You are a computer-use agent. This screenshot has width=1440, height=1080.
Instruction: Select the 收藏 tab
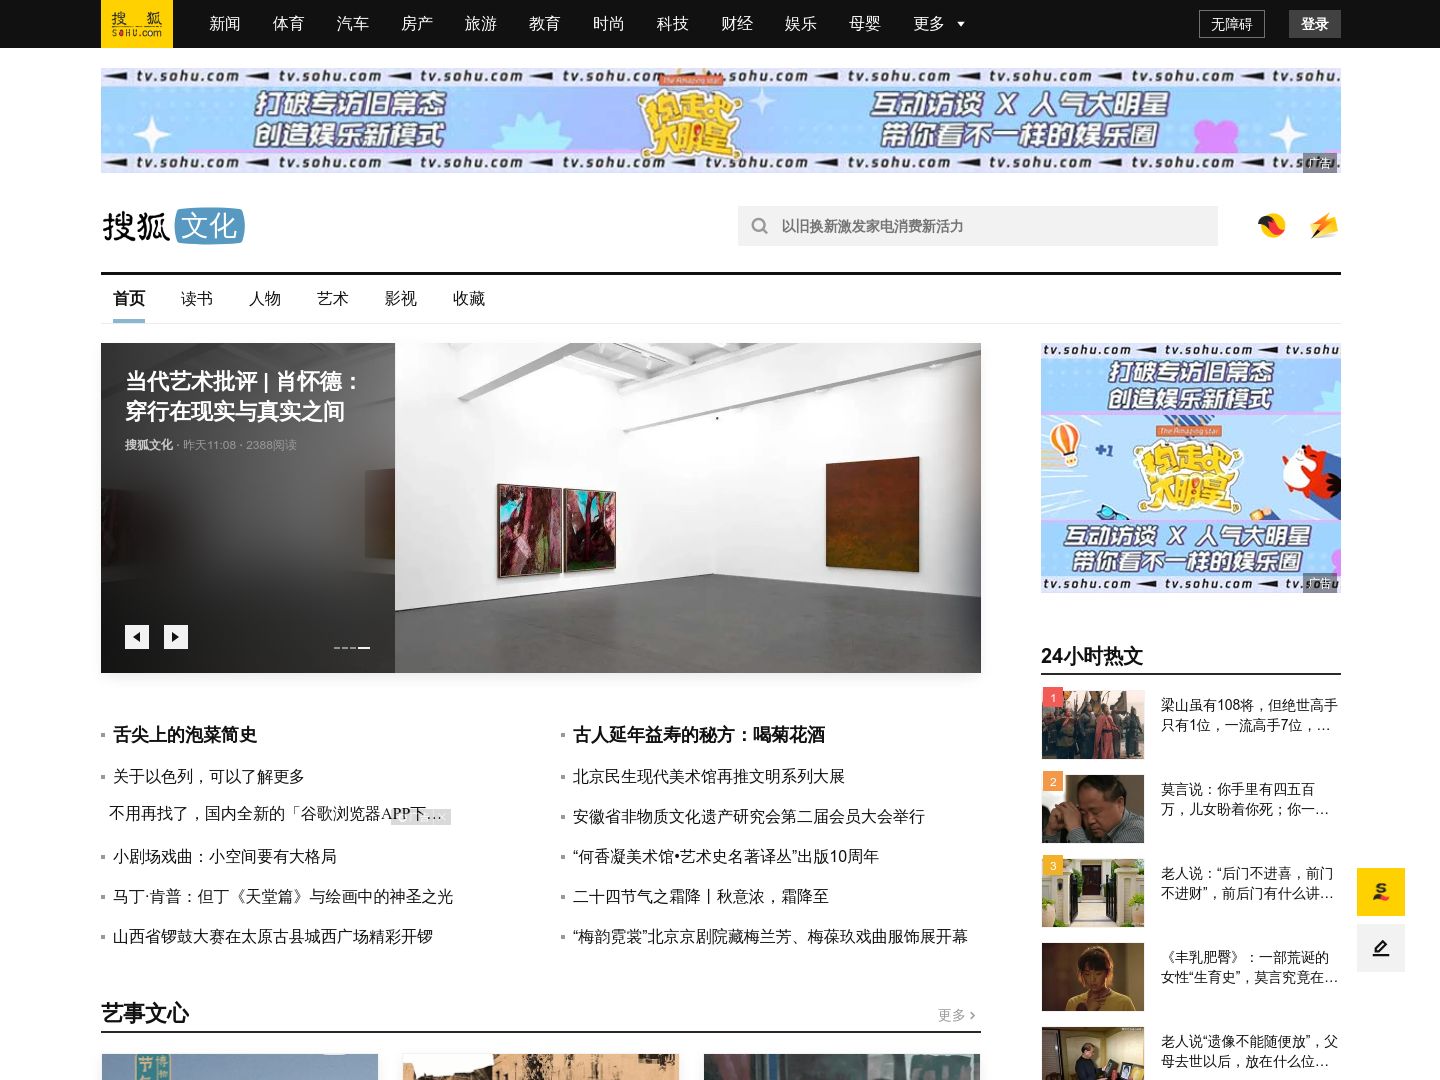point(469,299)
